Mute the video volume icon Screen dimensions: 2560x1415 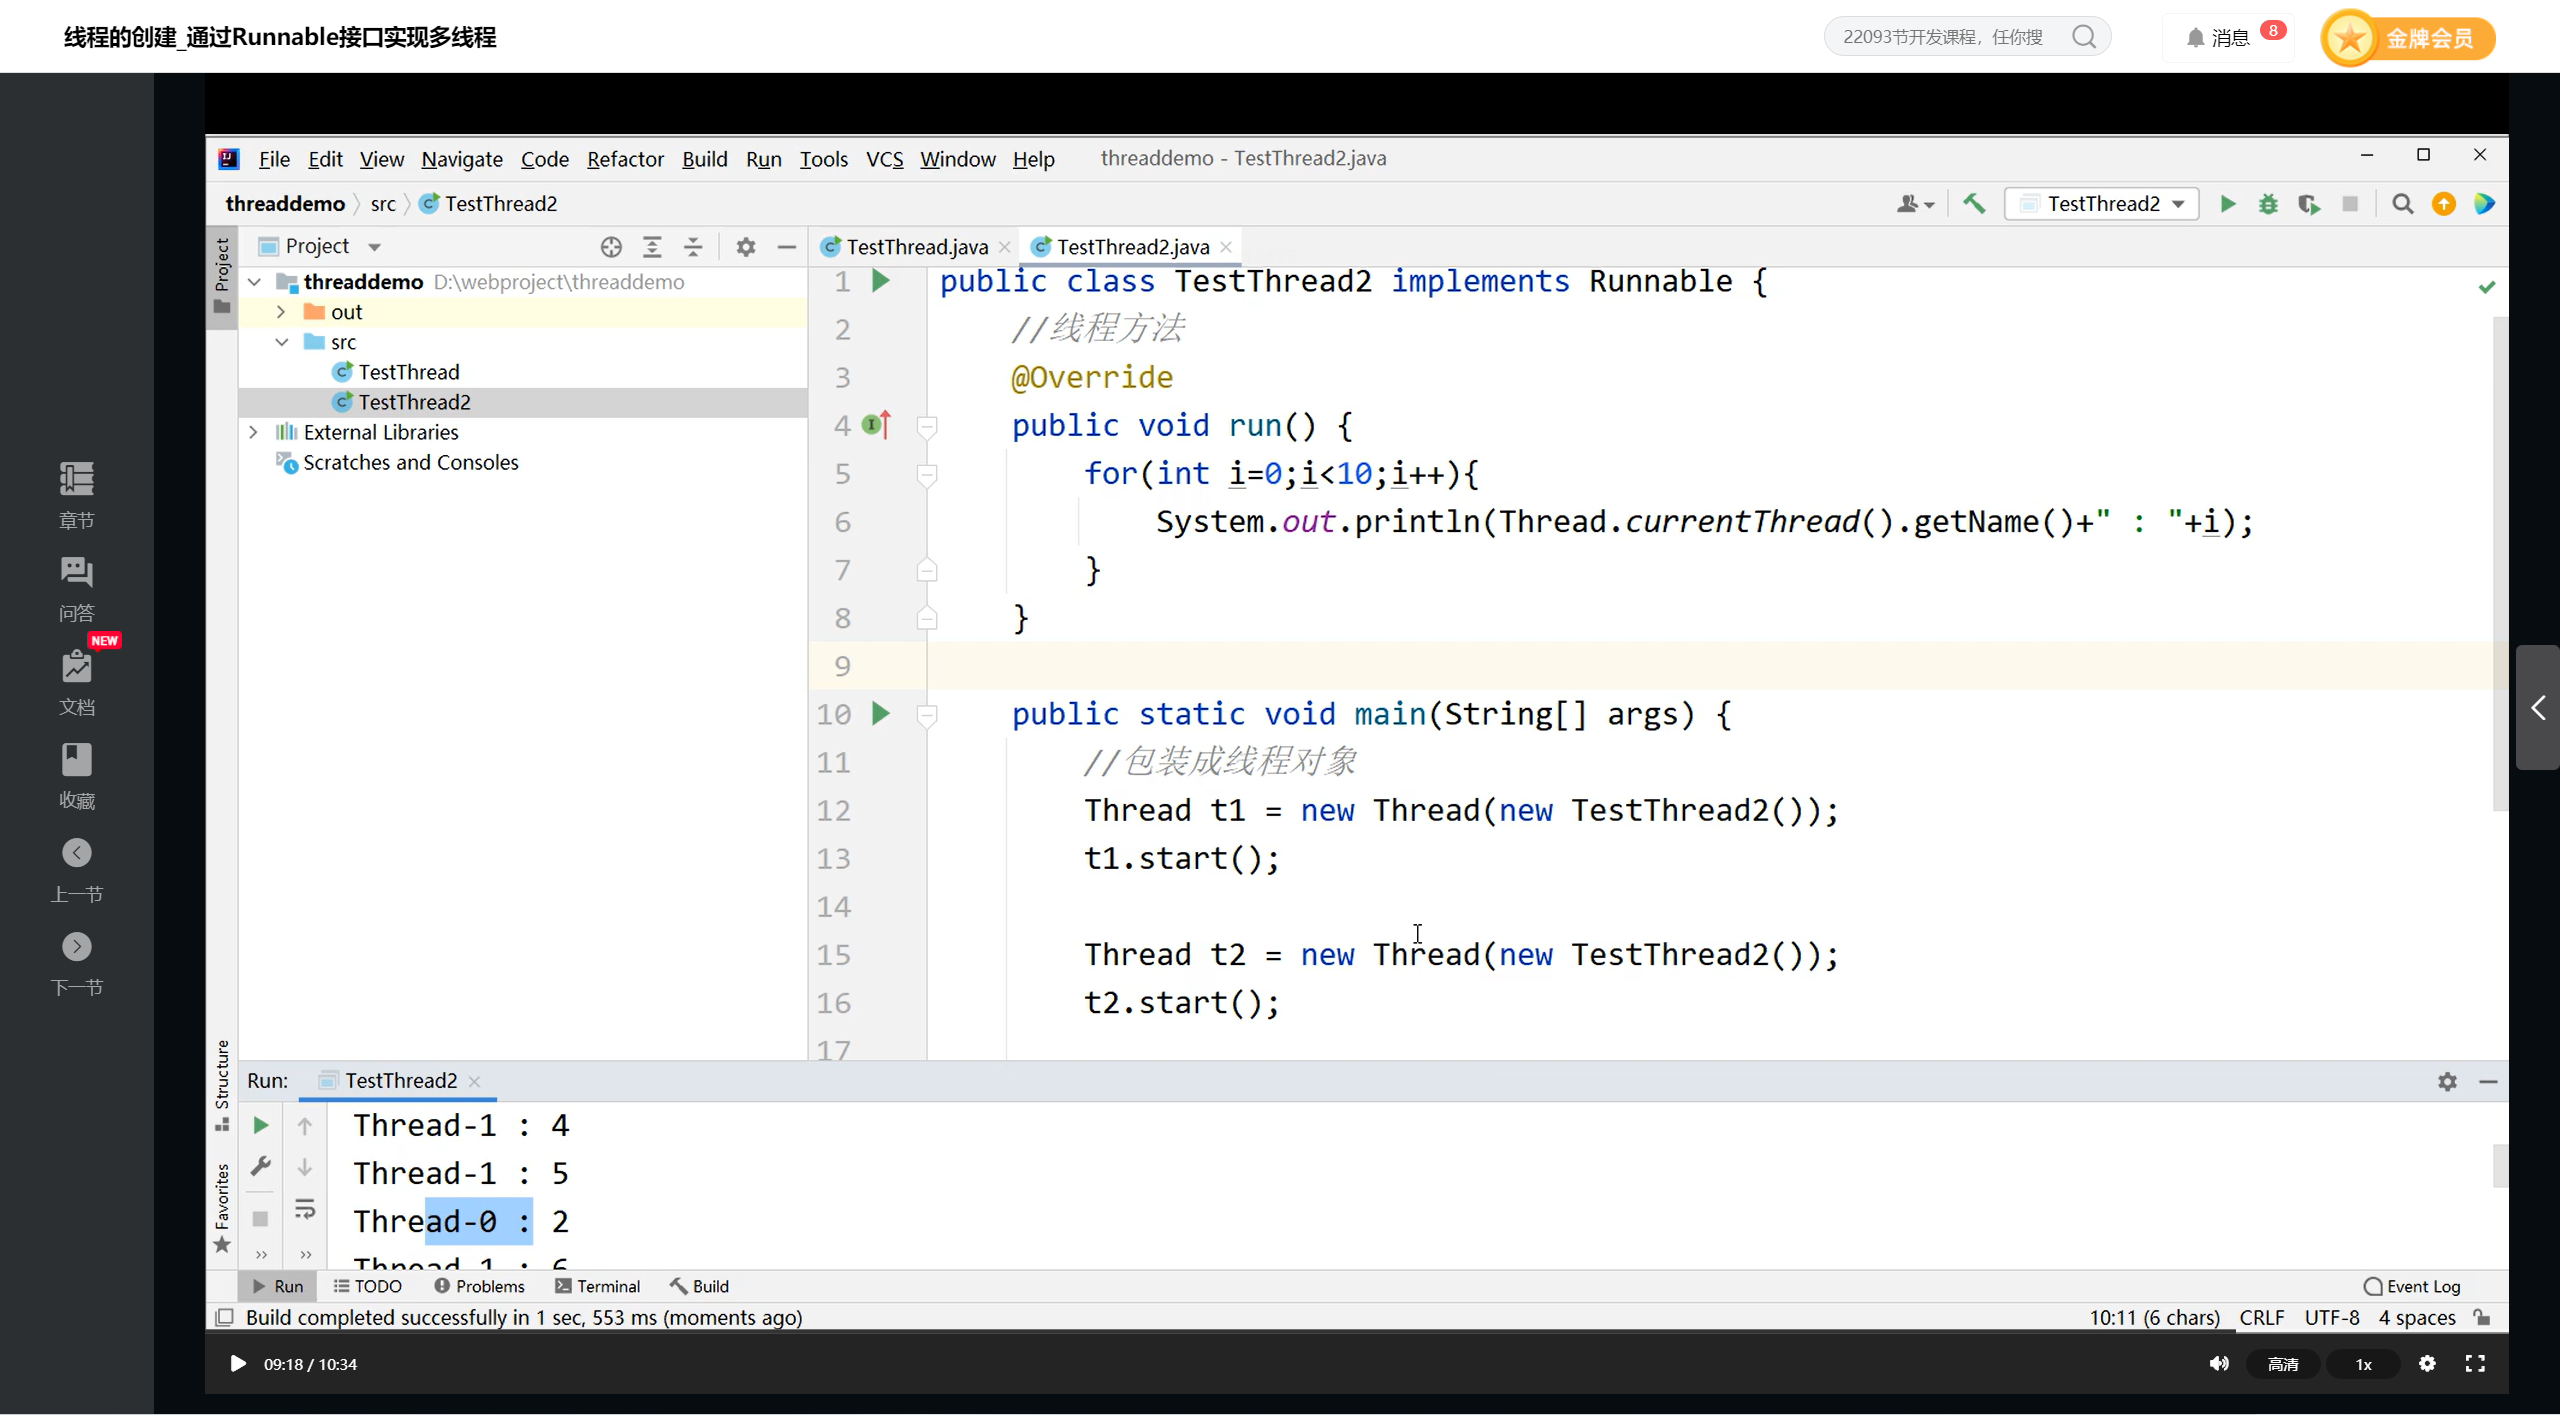pyautogui.click(x=2218, y=1364)
